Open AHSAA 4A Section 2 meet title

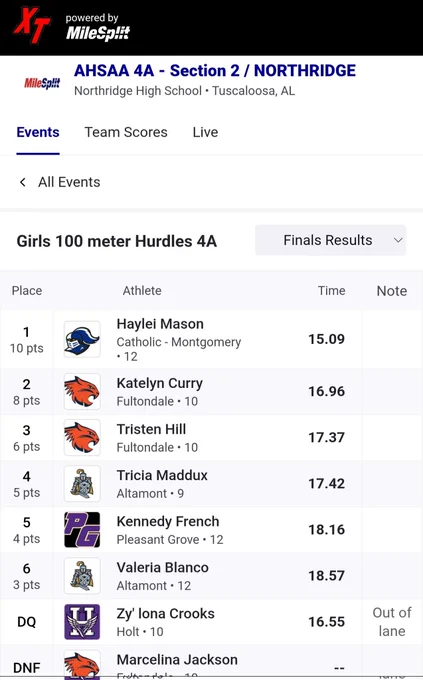[x=215, y=70]
